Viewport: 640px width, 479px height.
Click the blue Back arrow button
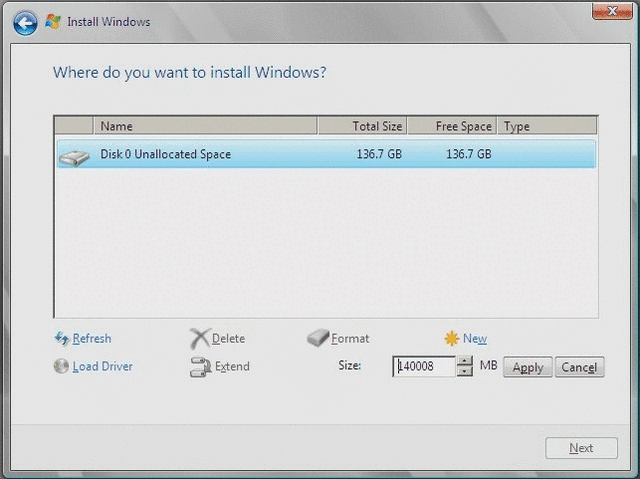pos(25,23)
